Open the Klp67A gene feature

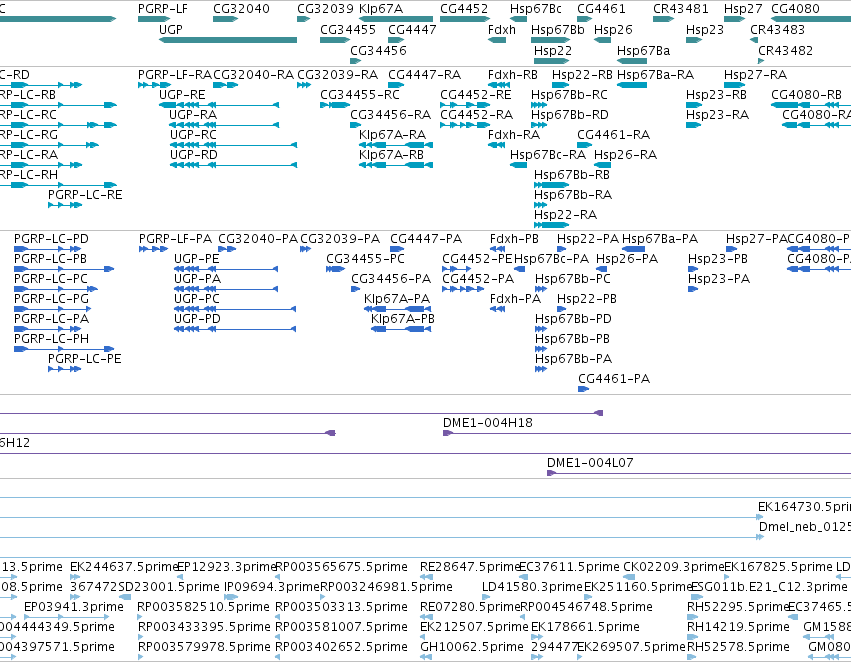click(396, 19)
